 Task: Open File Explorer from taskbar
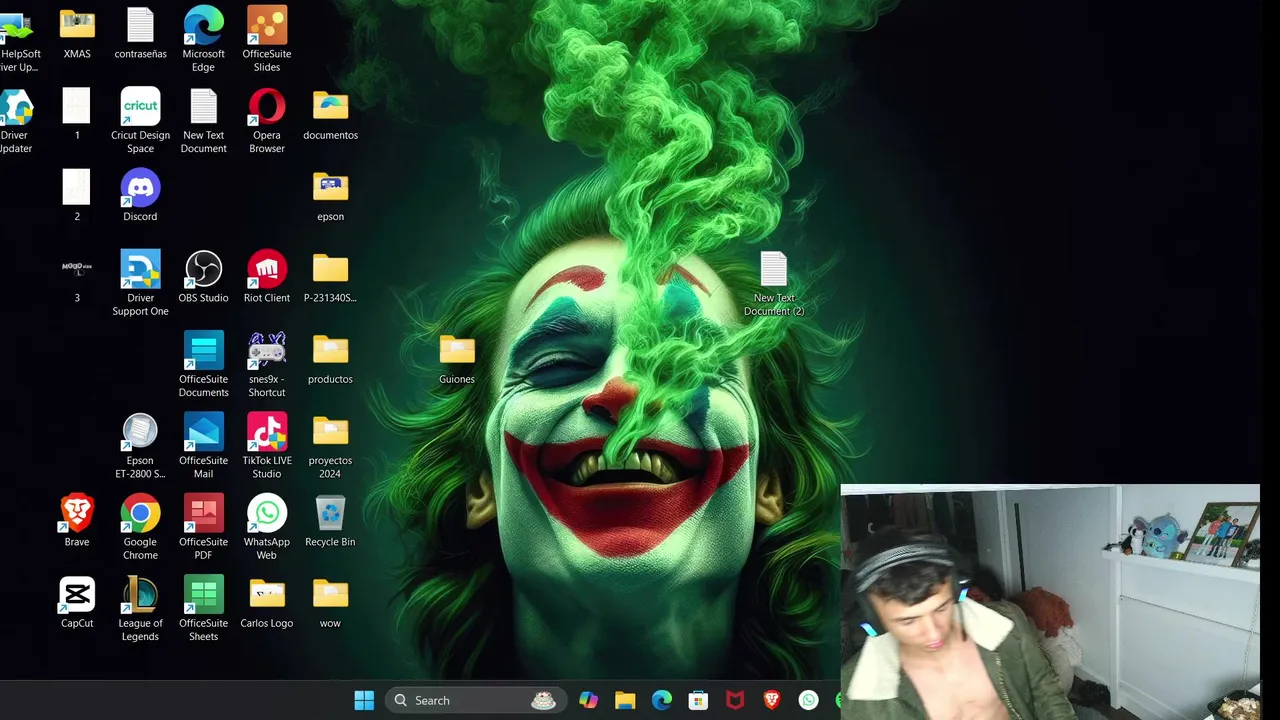pos(625,700)
